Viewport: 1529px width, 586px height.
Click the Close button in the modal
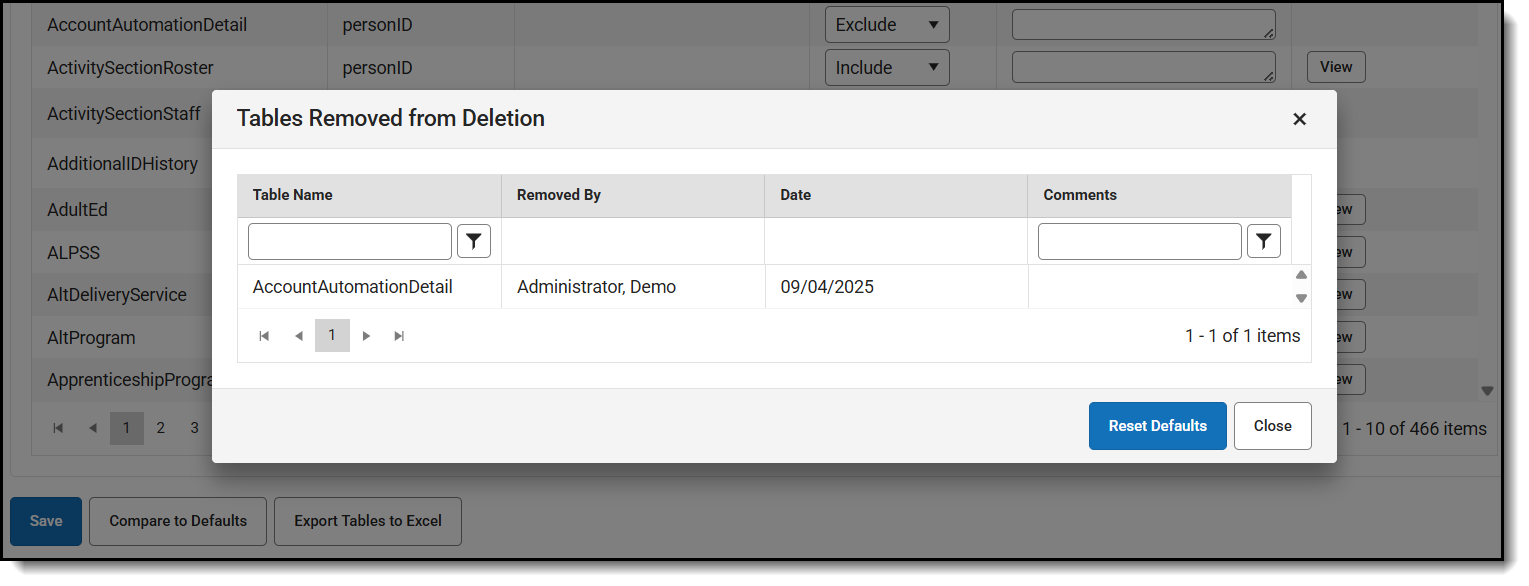tap(1272, 425)
